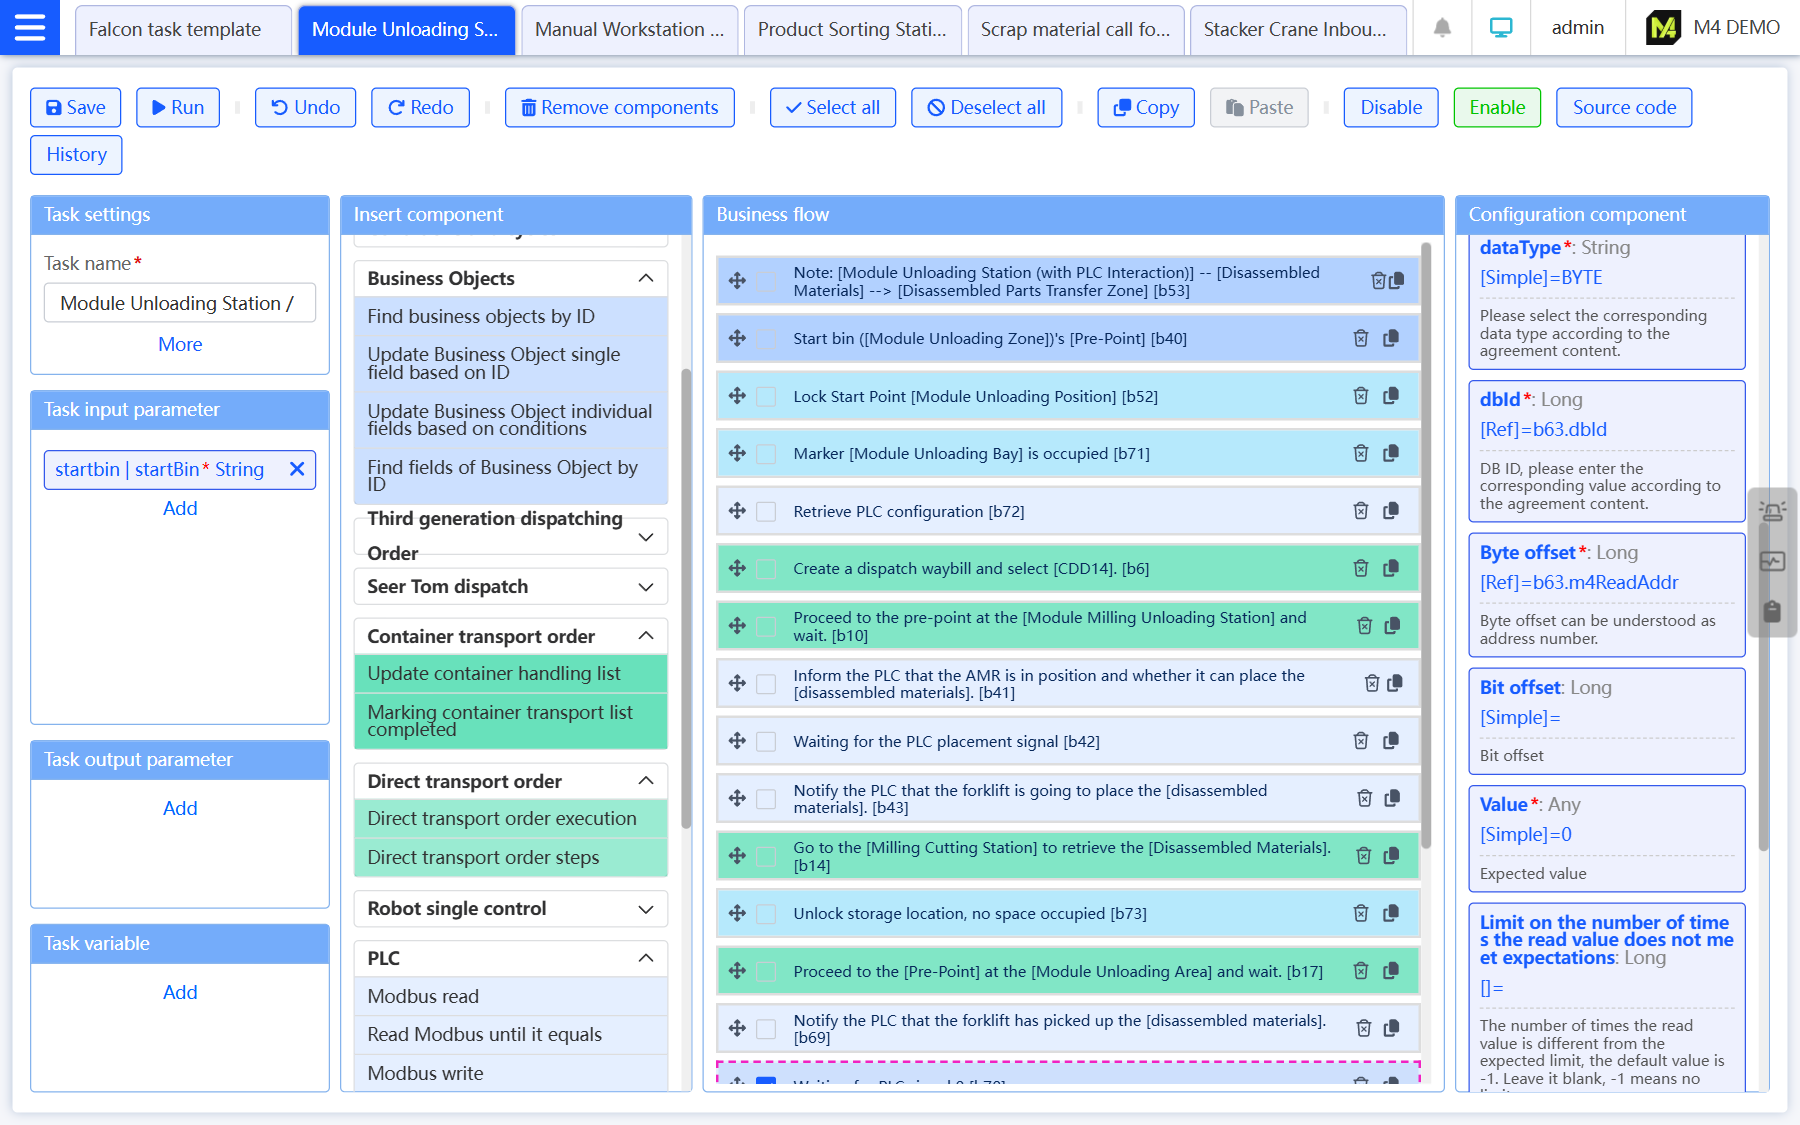Tick the Retrieve PLC configuration checkbox
Image resolution: width=1800 pixels, height=1125 pixels.
(x=766, y=511)
